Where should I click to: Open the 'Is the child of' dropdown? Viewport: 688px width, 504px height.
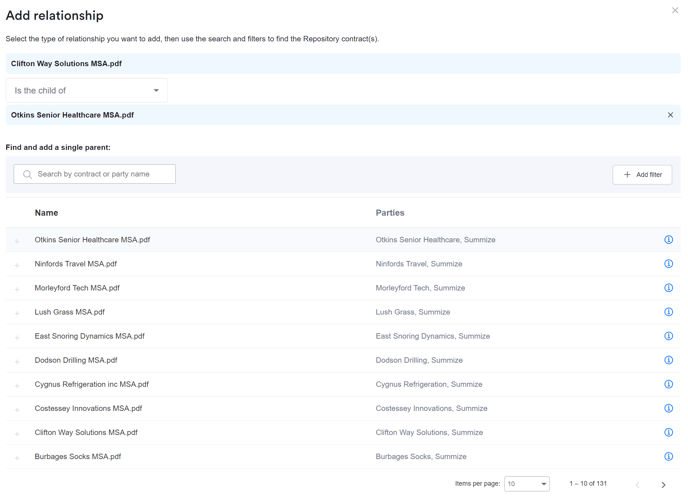click(87, 91)
